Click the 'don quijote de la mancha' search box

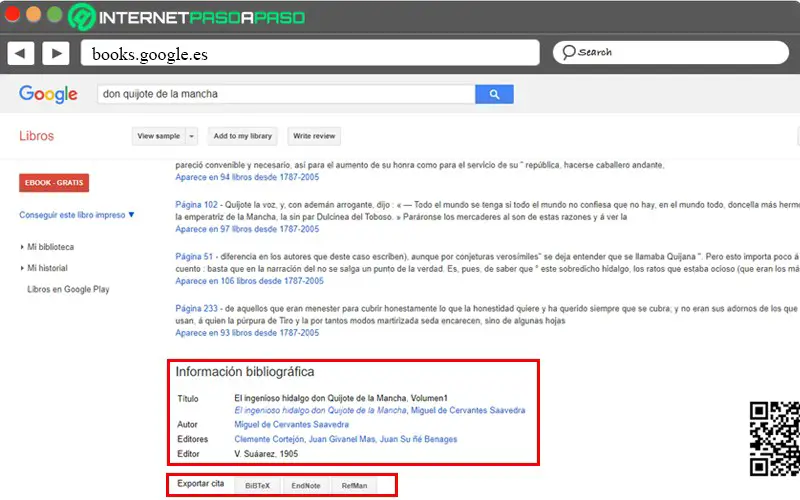[x=286, y=94]
